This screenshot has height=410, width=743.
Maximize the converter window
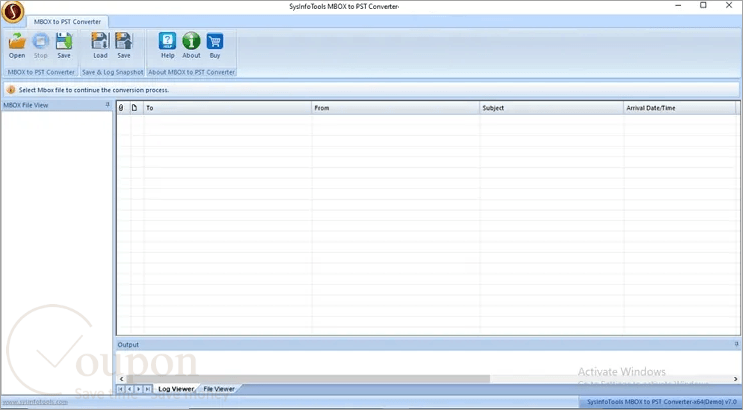point(703,5)
